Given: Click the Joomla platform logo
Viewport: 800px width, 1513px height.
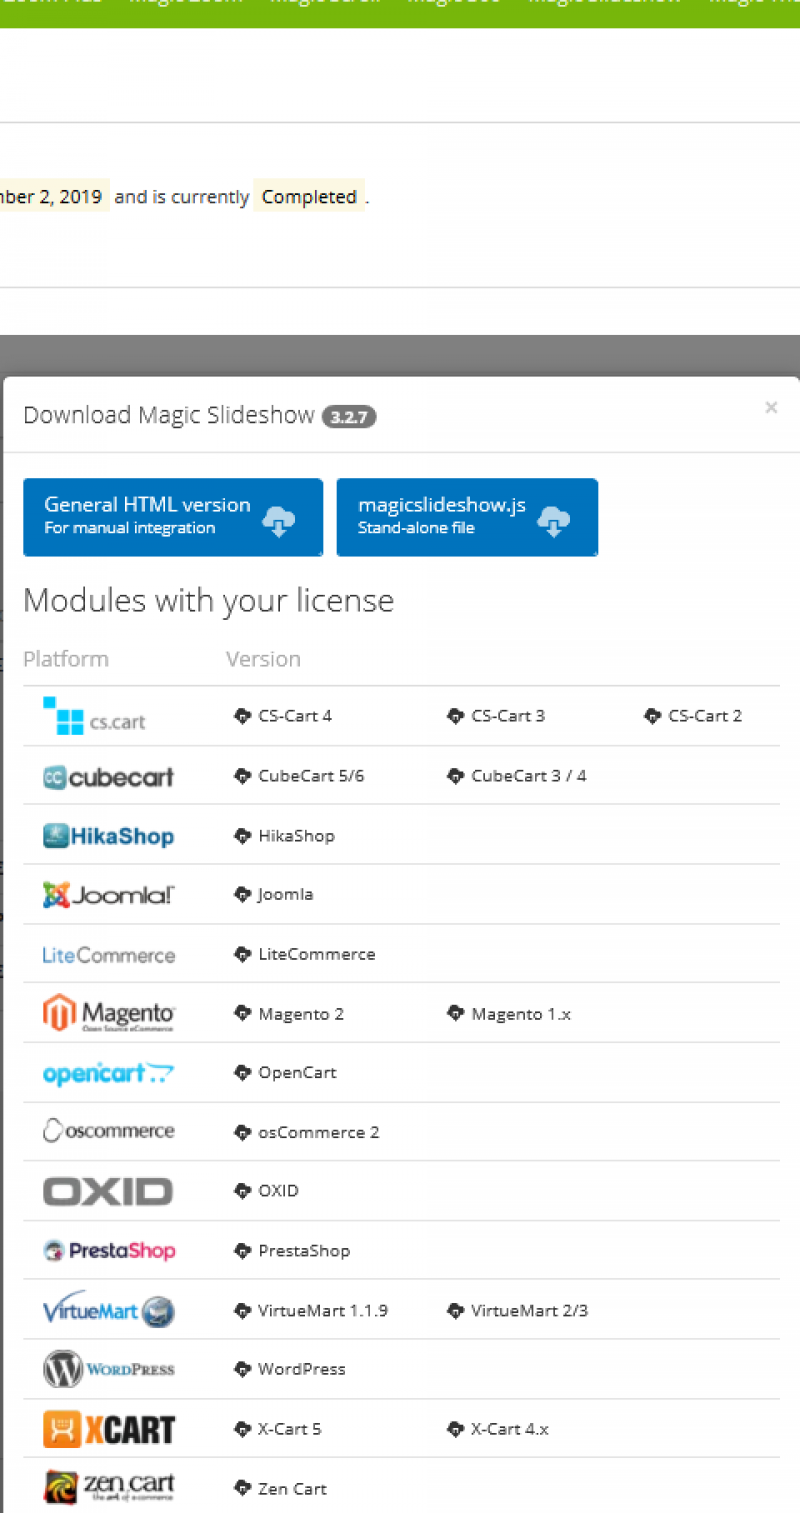Looking at the screenshot, I should (x=108, y=895).
